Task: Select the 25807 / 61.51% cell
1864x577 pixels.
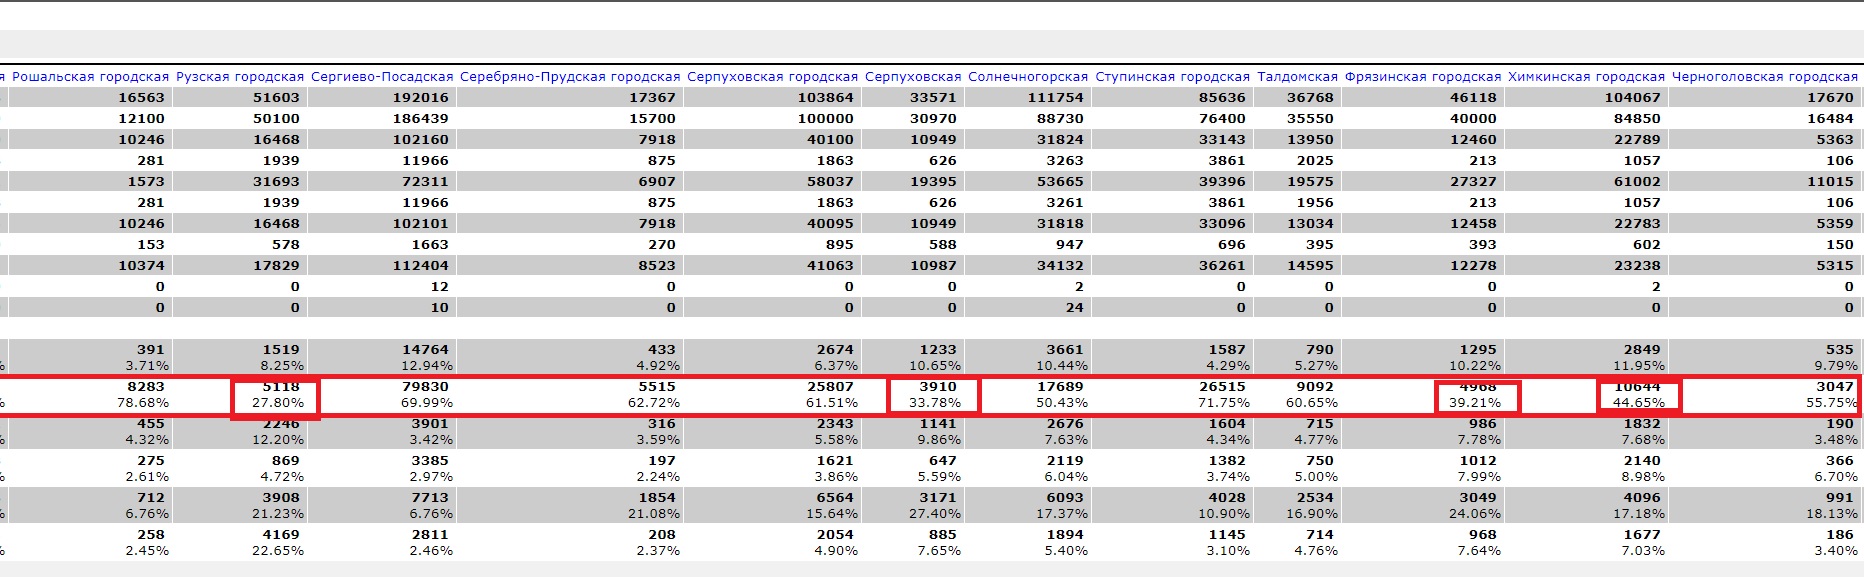Action: 772,394
